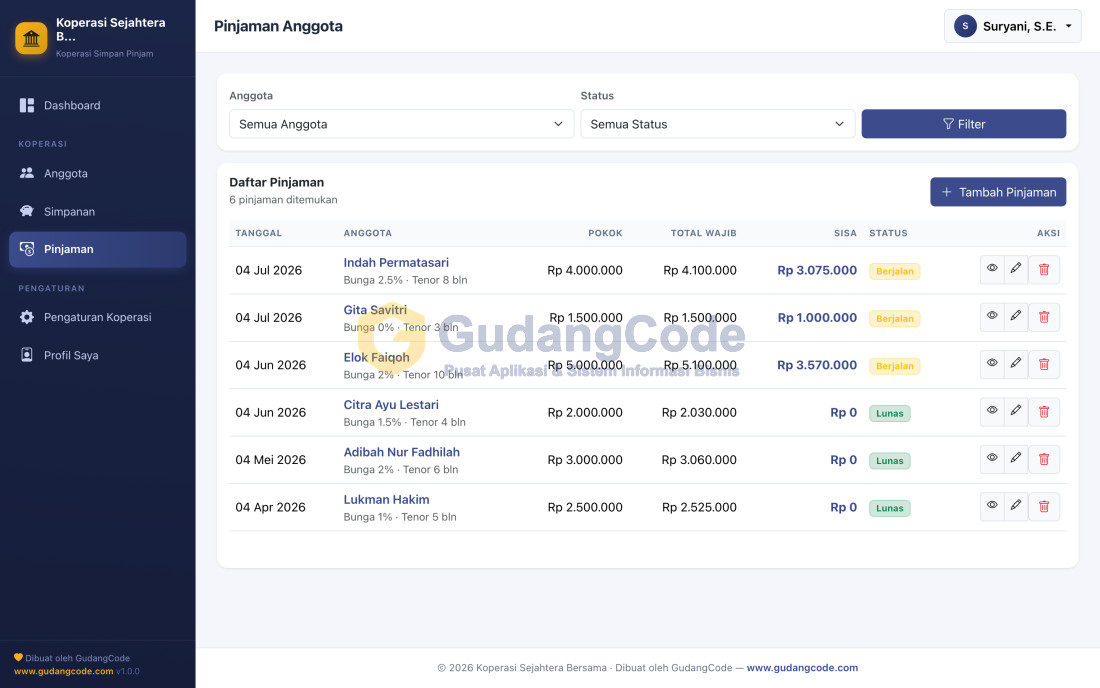Screen dimensions: 1100x688
Task: View Gita Savitri loan eye icon
Action: 992,317
